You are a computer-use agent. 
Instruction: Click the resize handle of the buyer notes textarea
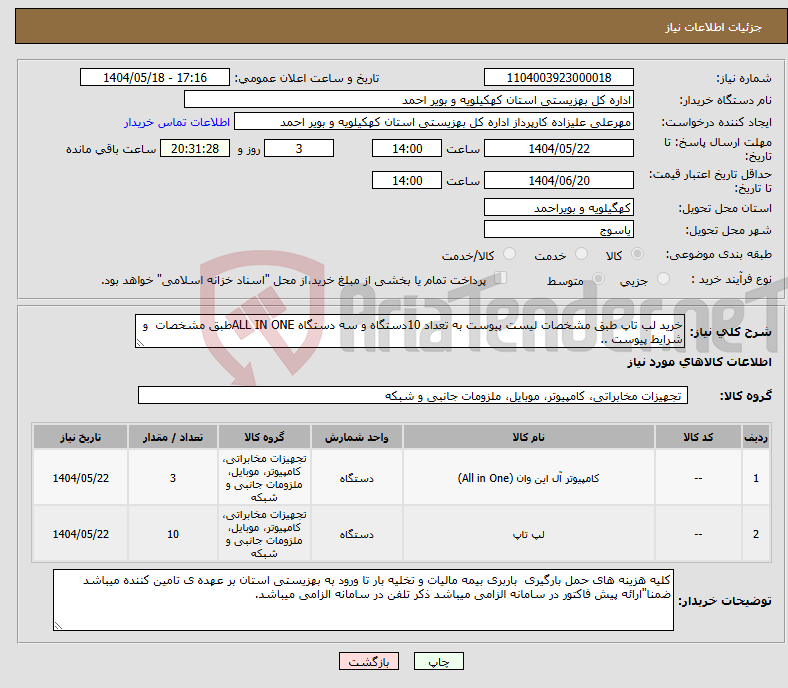(58, 626)
